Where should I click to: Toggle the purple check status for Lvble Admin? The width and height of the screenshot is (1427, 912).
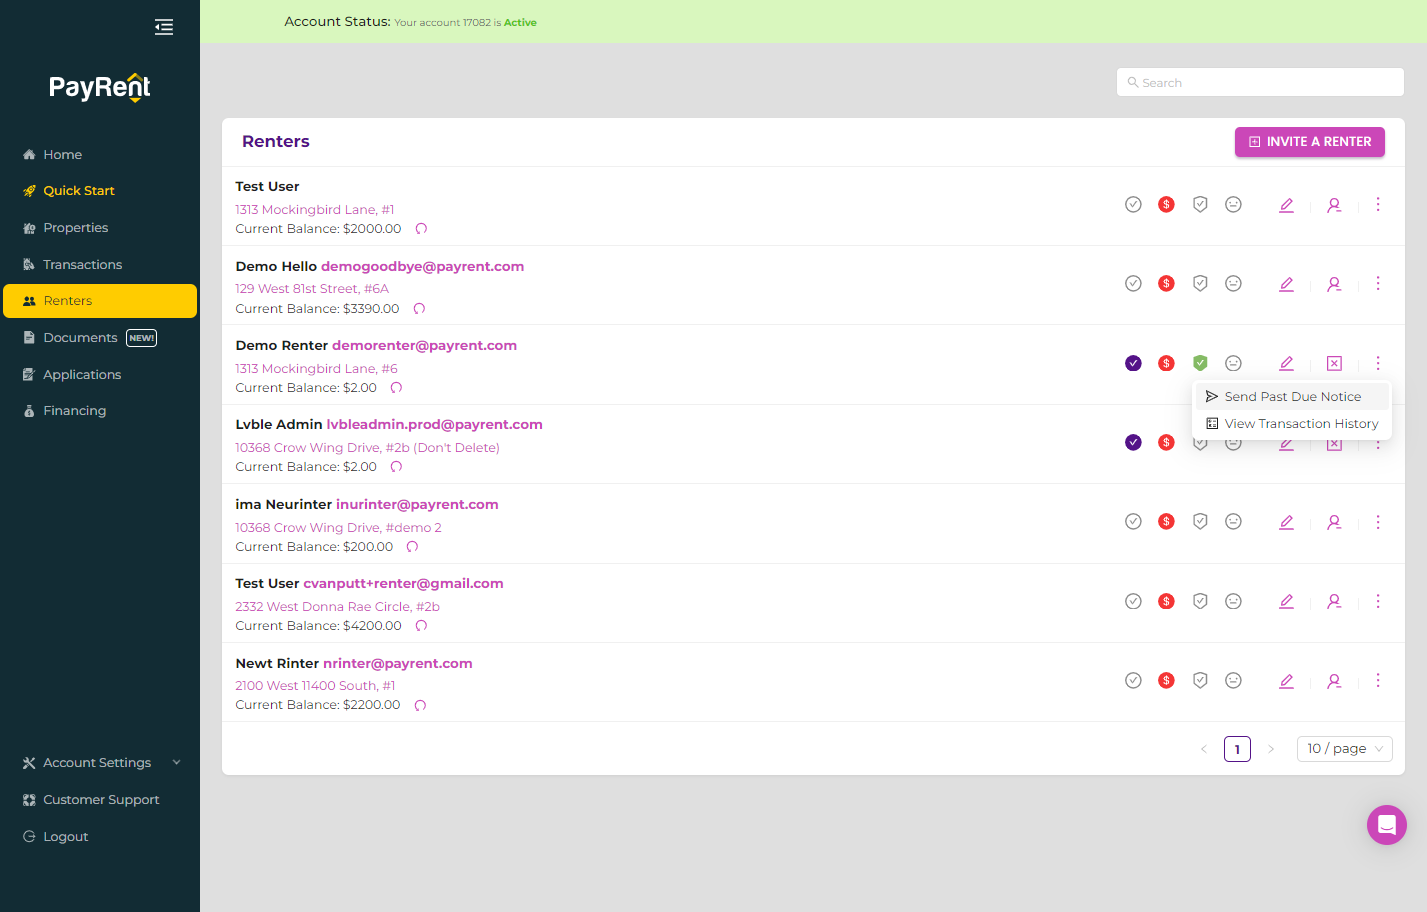[1133, 442]
